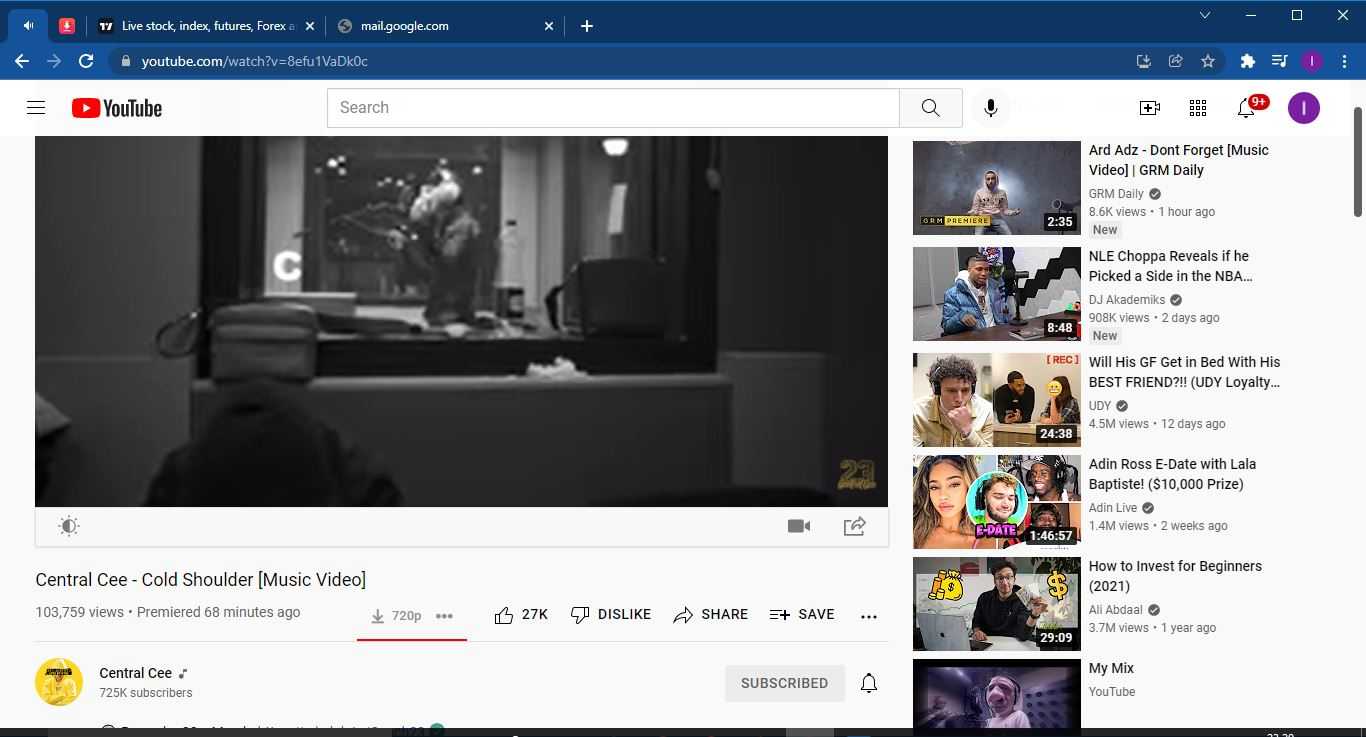Open the DJ Akademiks channel name

(1127, 300)
